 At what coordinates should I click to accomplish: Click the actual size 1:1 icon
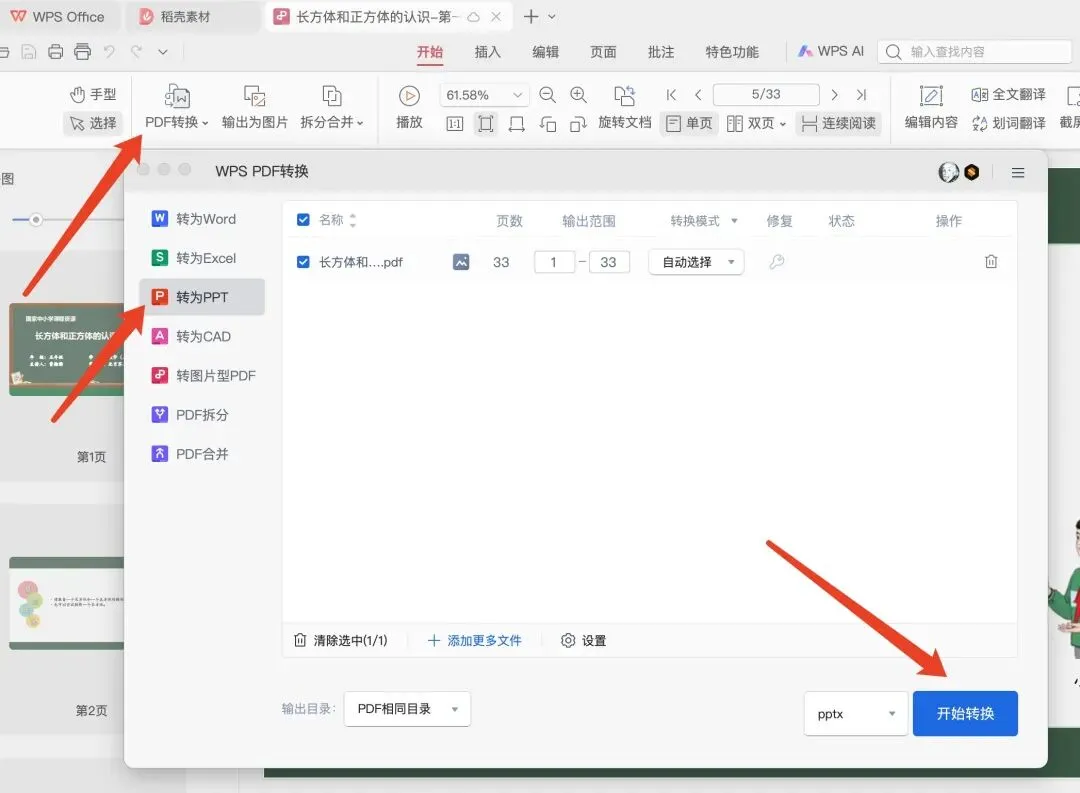pyautogui.click(x=455, y=124)
